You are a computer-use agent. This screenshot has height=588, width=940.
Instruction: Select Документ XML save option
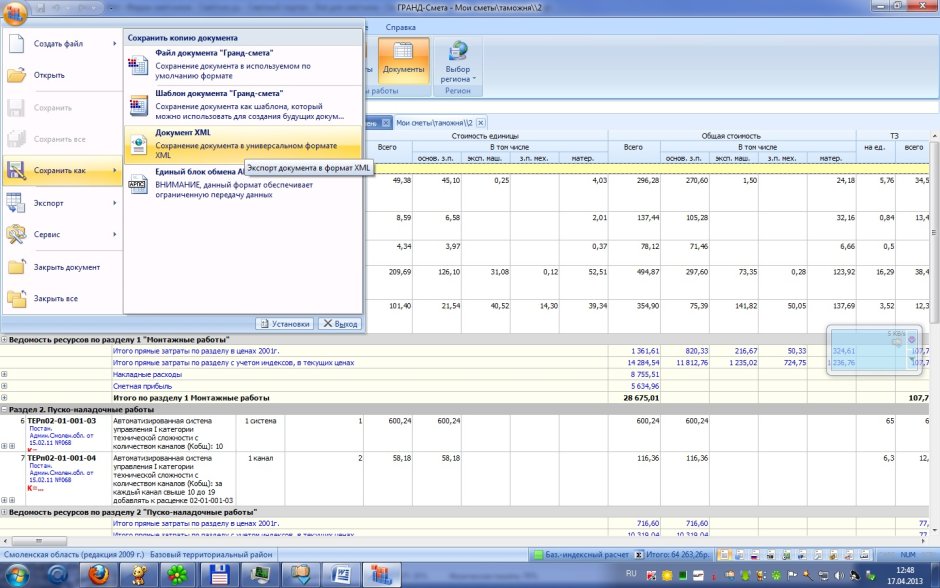pyautogui.click(x=243, y=144)
